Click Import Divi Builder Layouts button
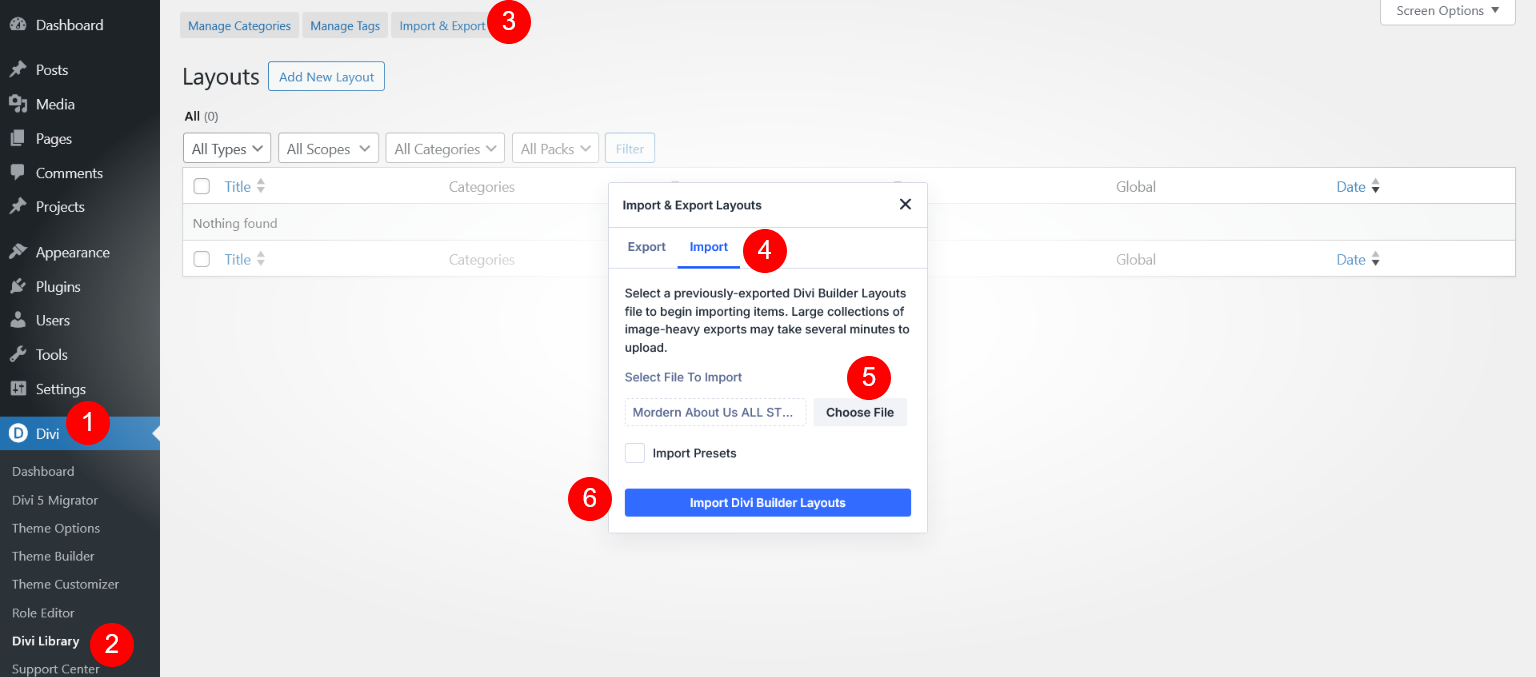1536x677 pixels. (x=768, y=503)
